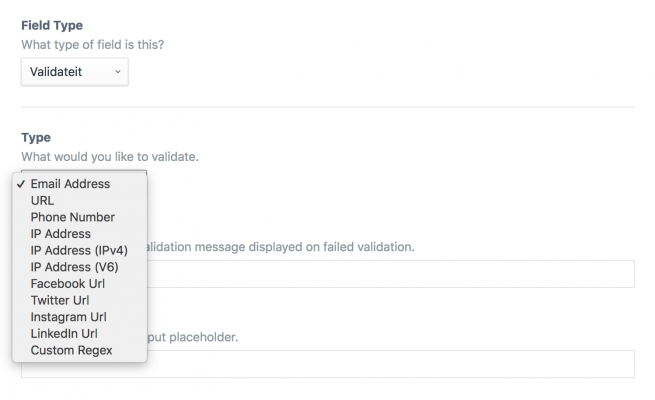Click the 'What would you like to validate' text

(x=110, y=157)
